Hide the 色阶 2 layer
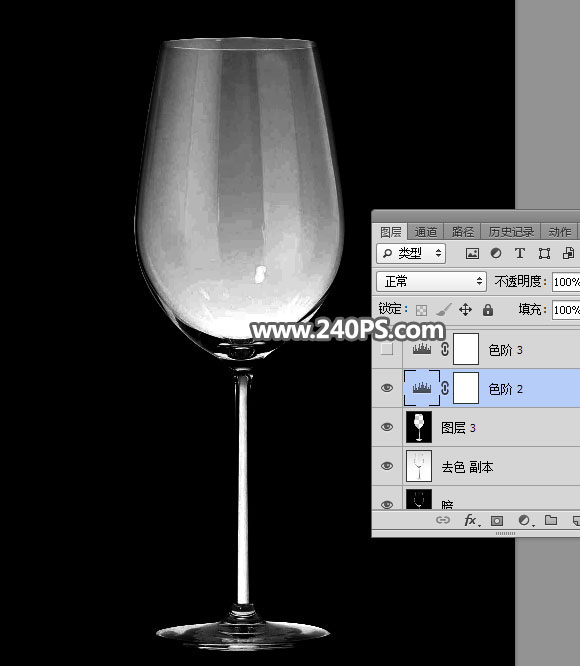The image size is (580, 666). point(387,388)
